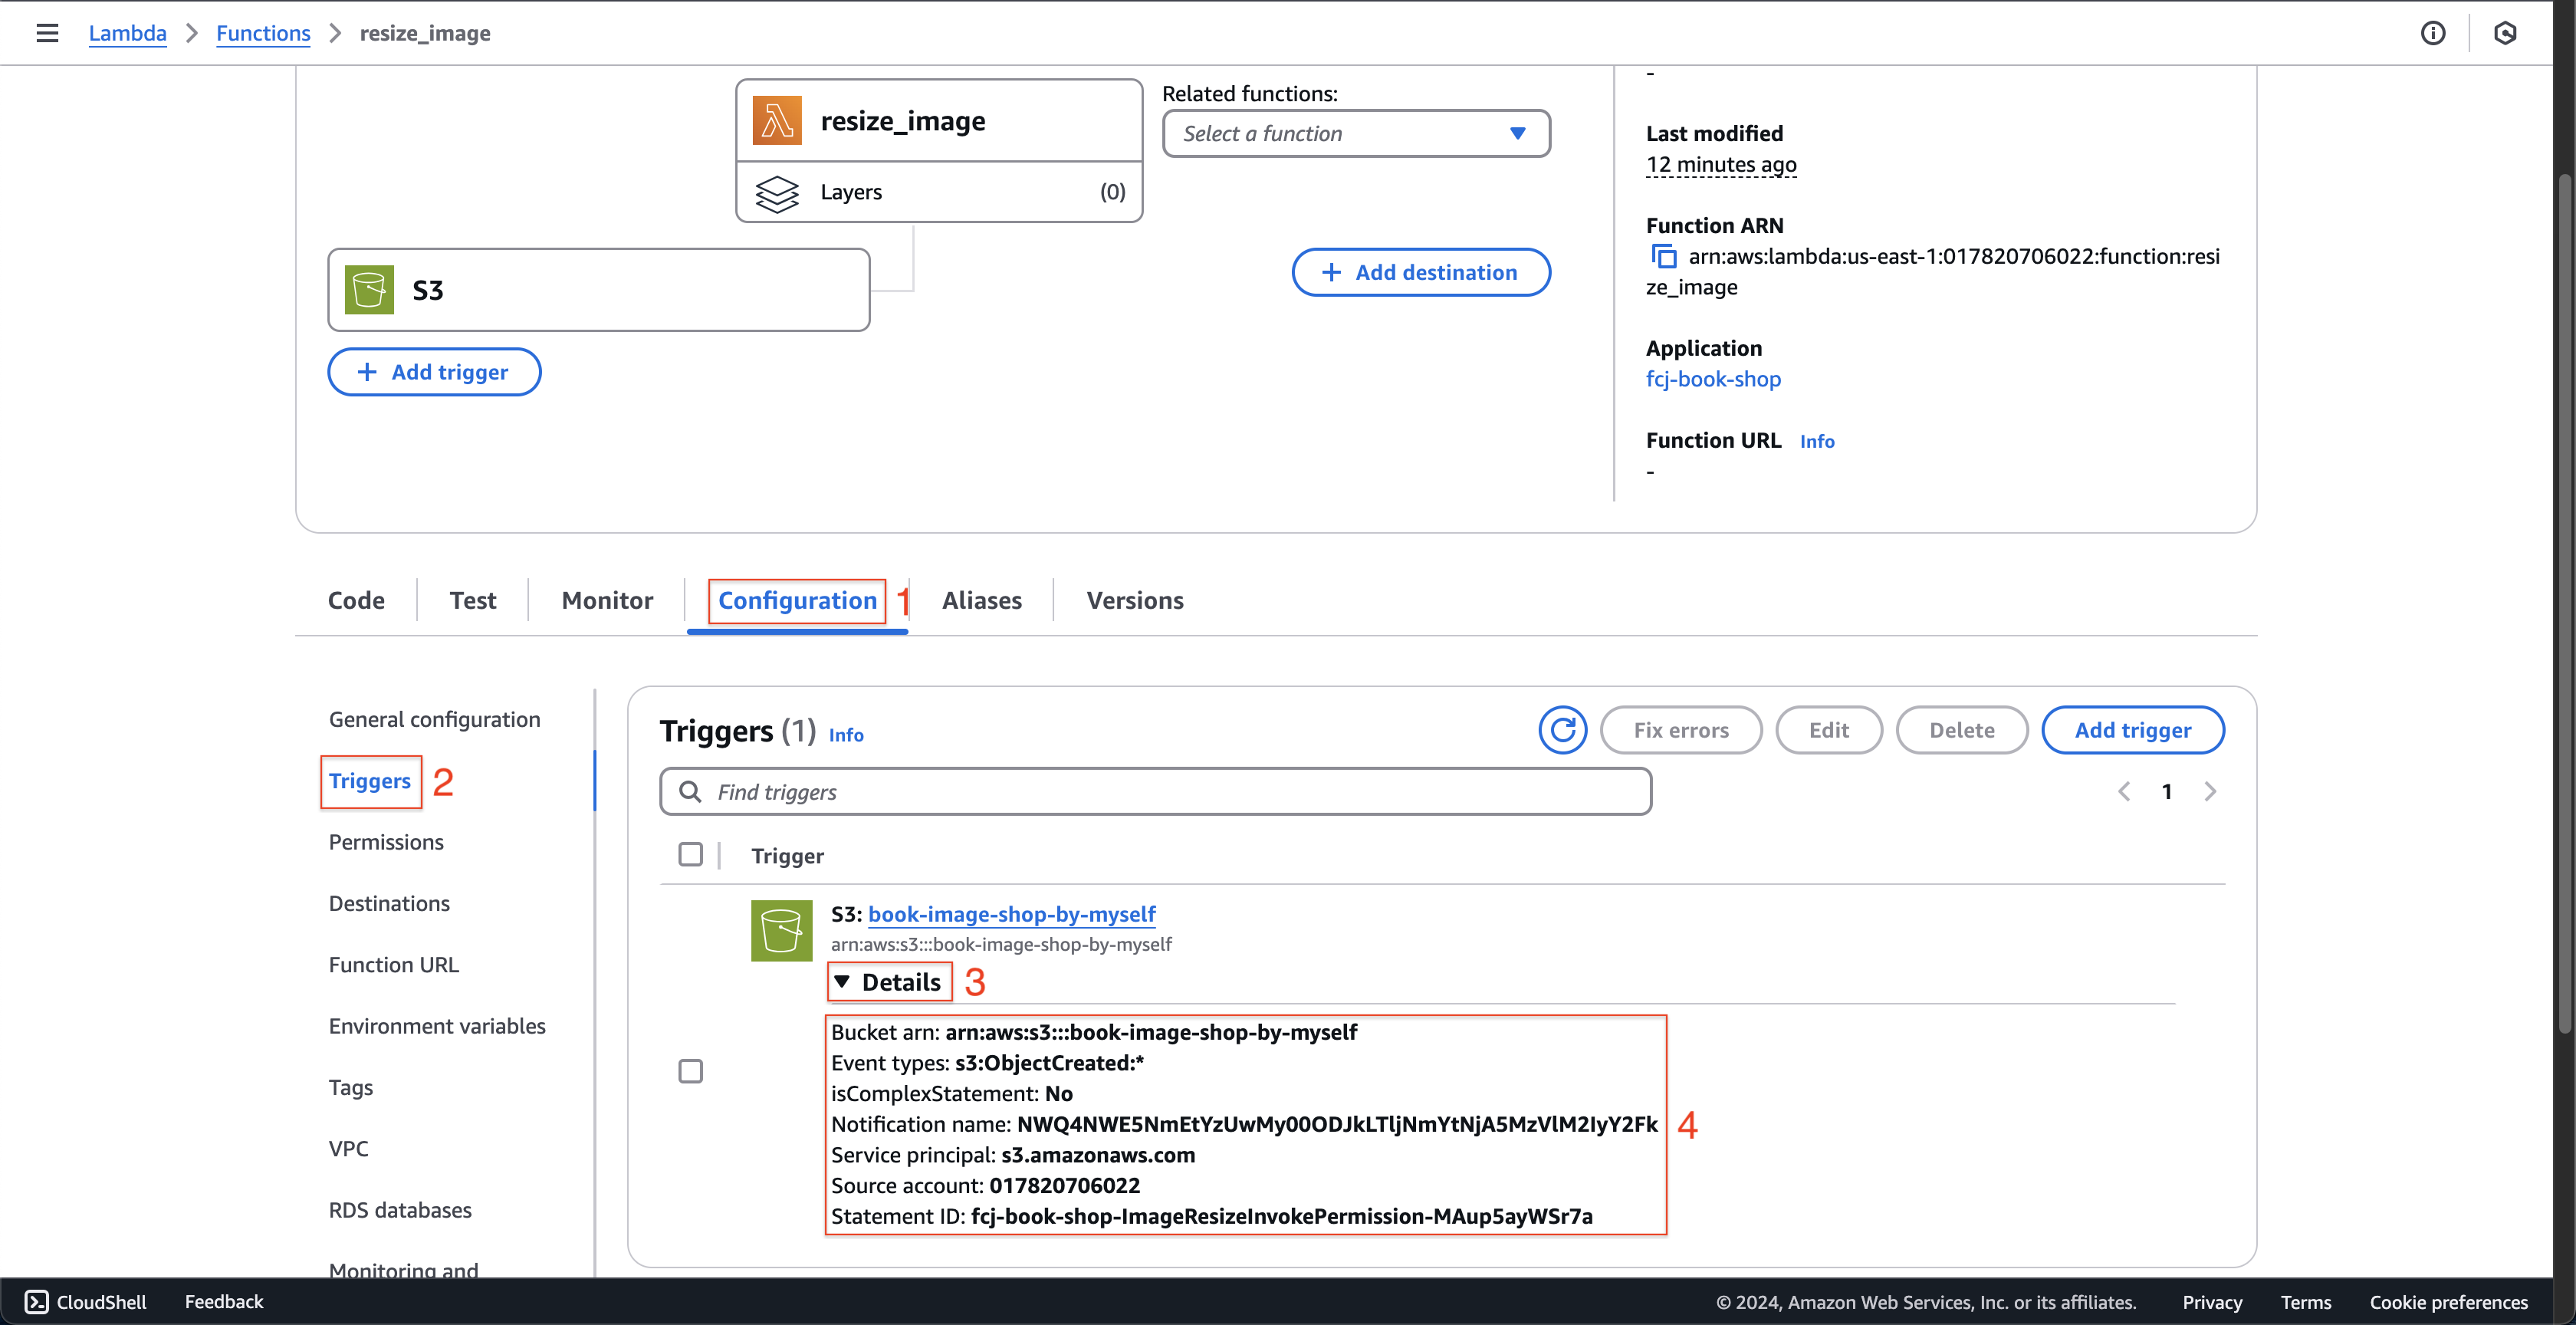
Task: Click the copy ARN icon next to function ARN
Action: pyautogui.click(x=1662, y=255)
